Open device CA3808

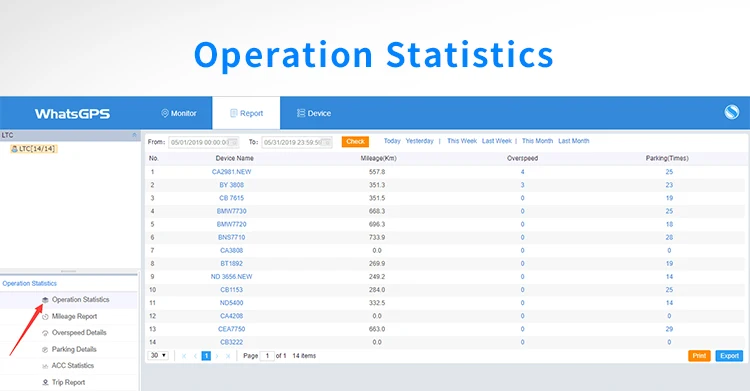[232, 250]
